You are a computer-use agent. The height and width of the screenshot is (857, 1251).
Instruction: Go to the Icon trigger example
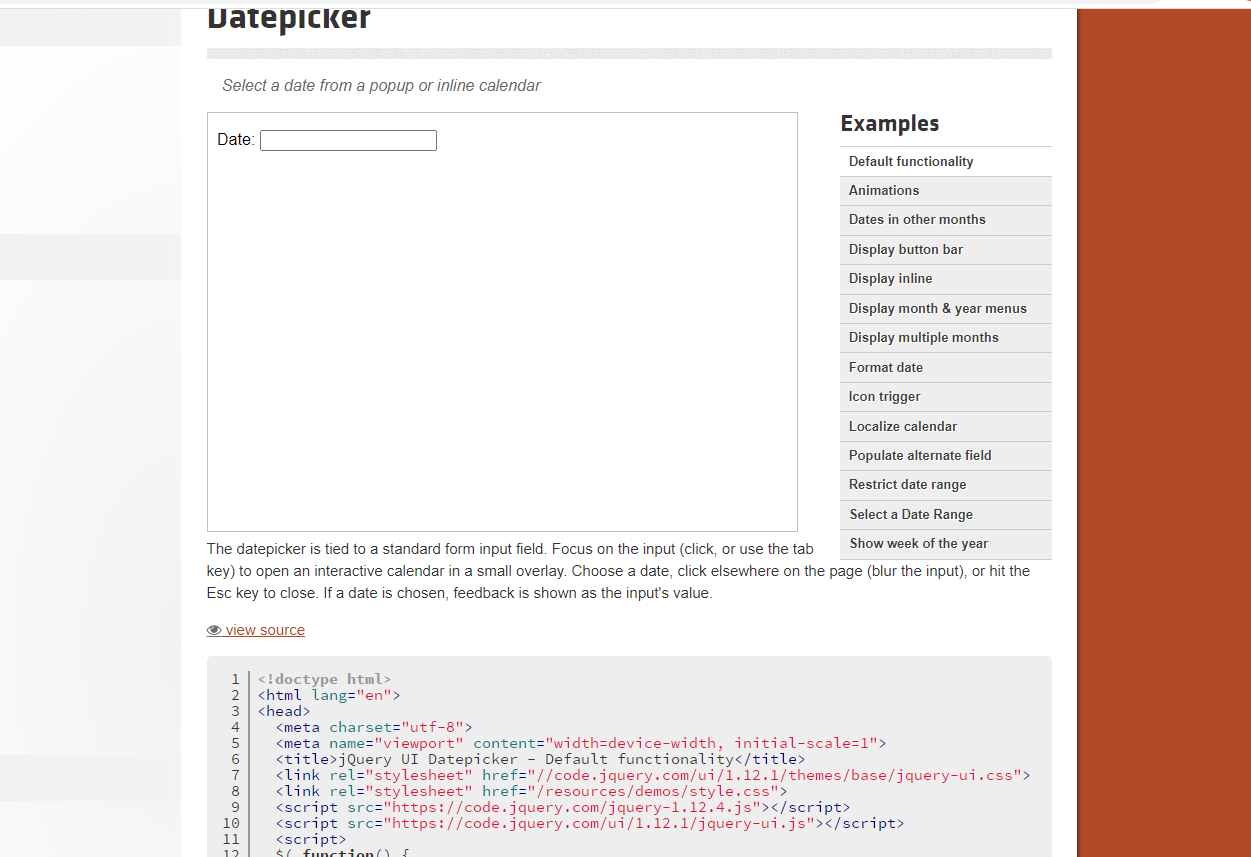(x=946, y=397)
